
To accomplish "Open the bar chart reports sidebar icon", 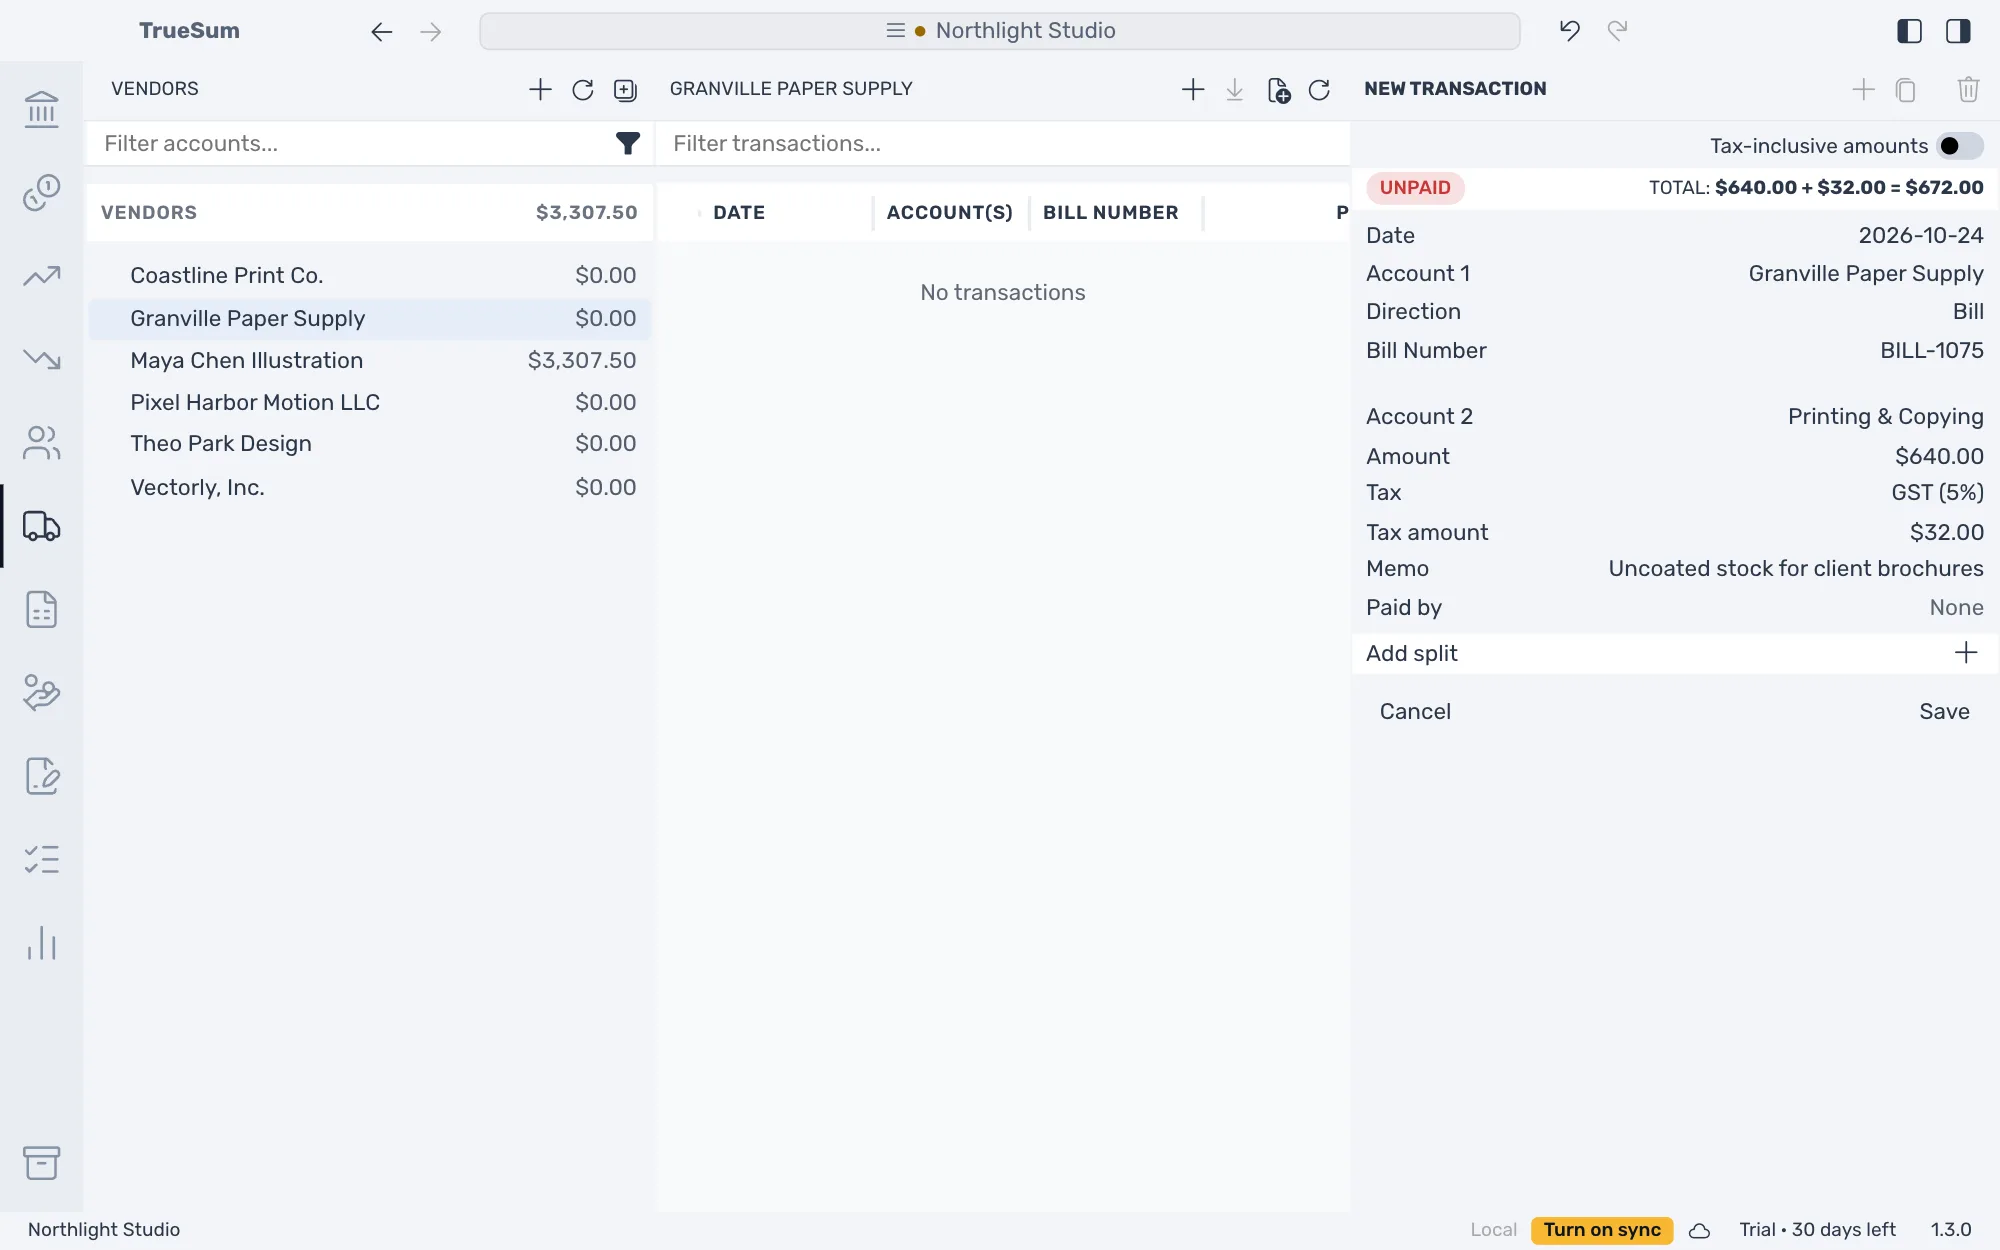I will pos(41,943).
